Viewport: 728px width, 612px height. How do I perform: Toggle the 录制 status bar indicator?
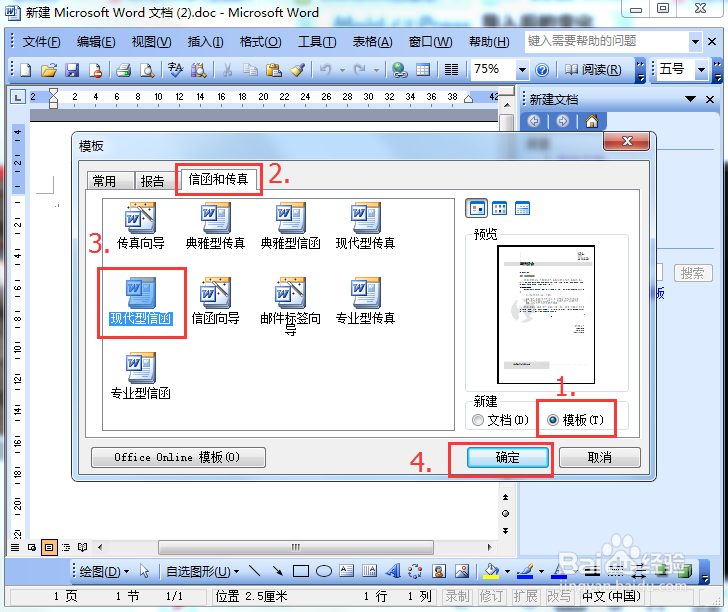[457, 596]
